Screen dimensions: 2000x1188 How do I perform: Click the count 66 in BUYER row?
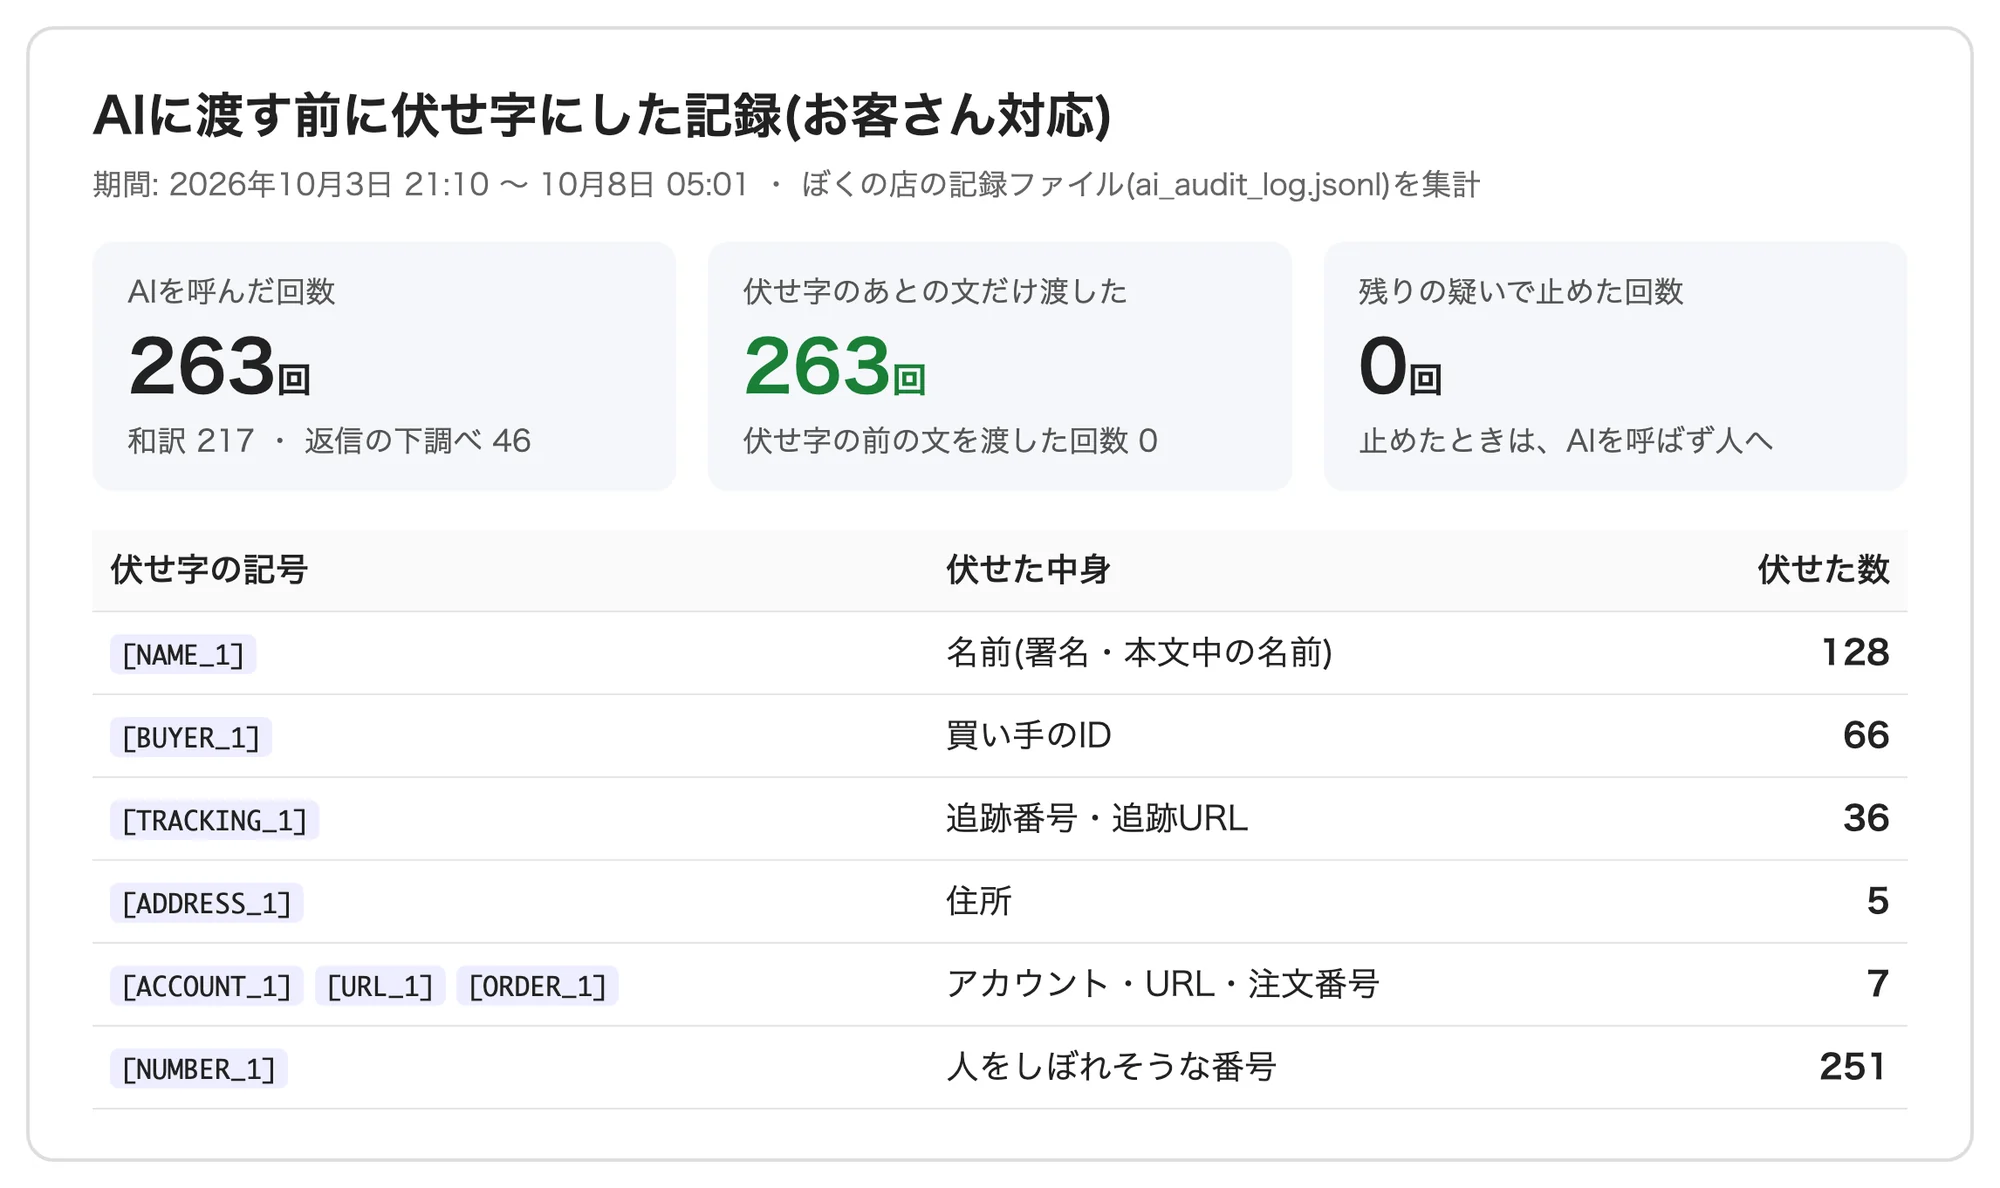click(1866, 736)
